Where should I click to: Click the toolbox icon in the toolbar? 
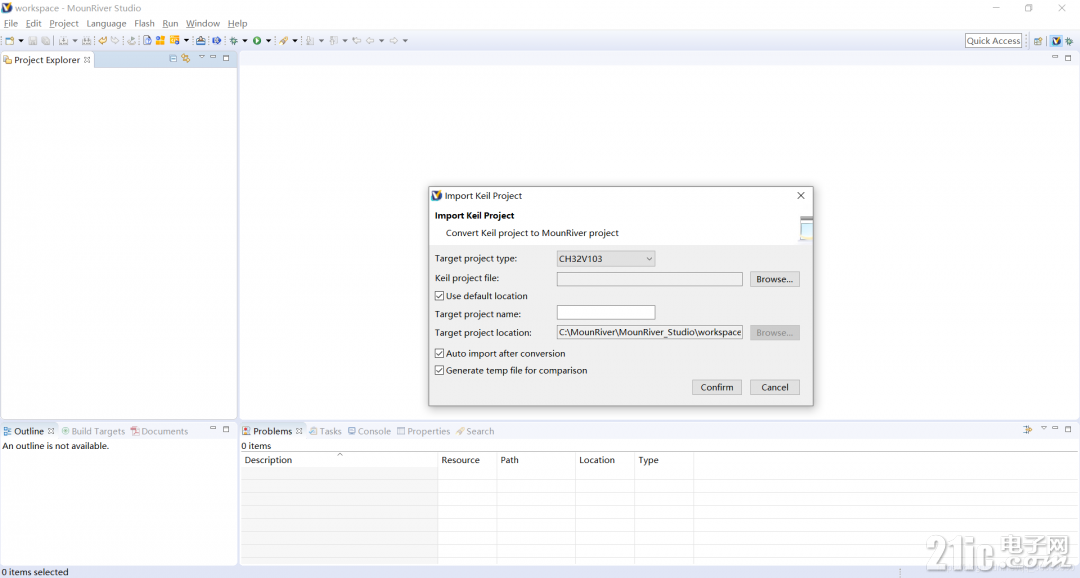click(x=200, y=41)
